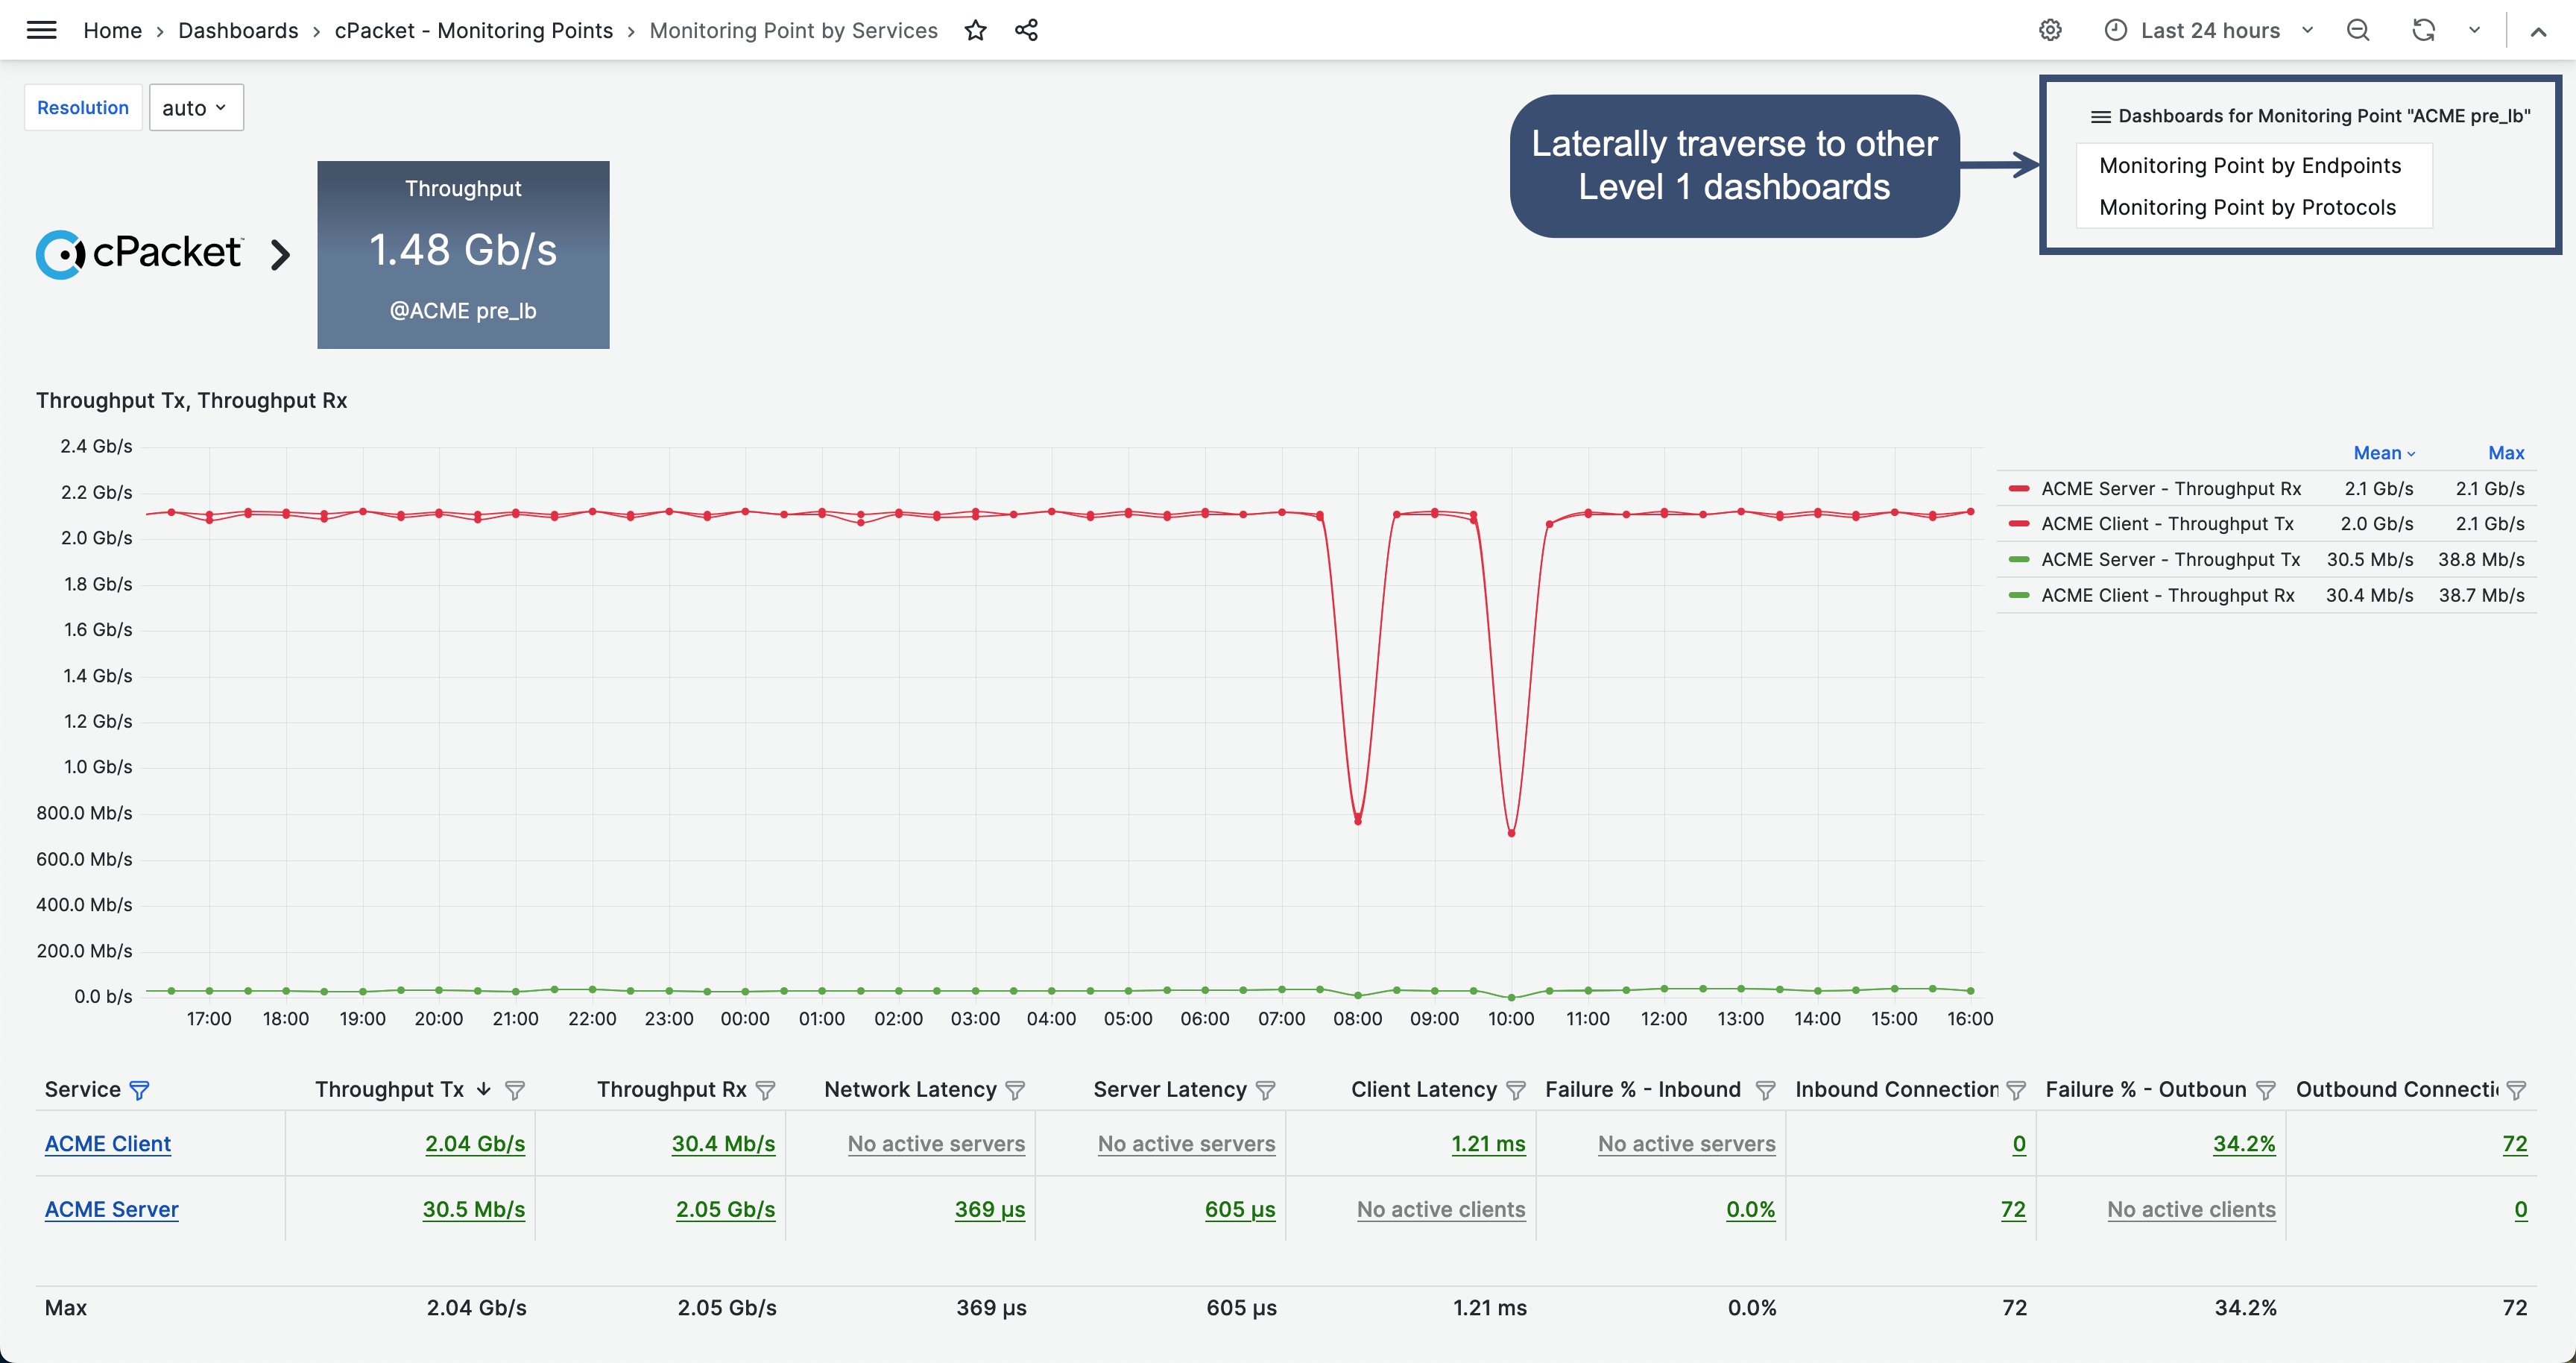Click Outbound Connections column filter icon
This screenshot has height=1363, width=2576.
pyautogui.click(x=2516, y=1090)
